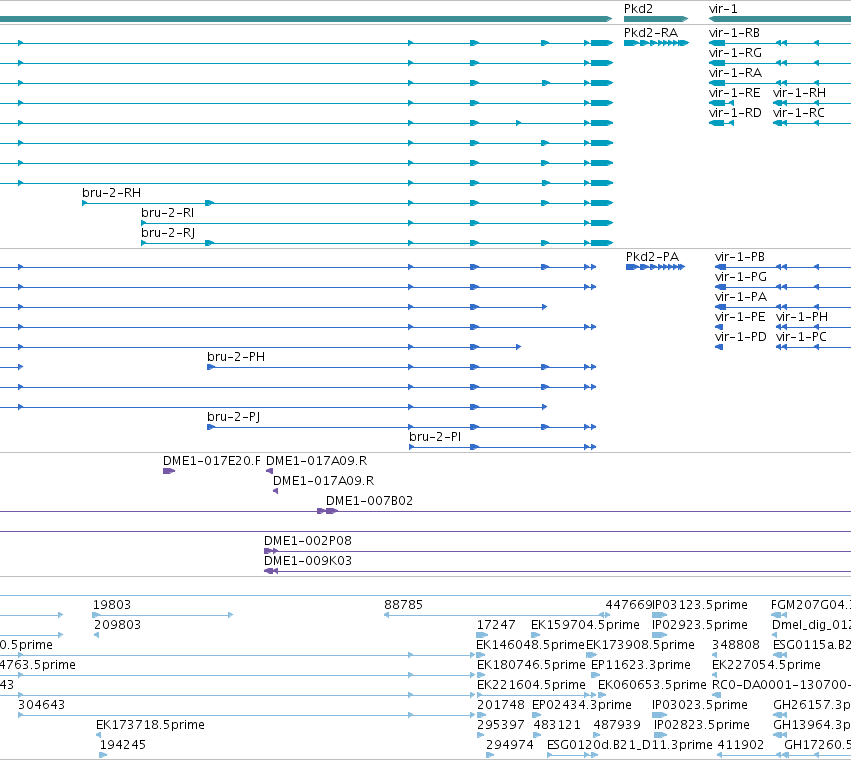
Task: Select the EK180746.5prime EST label
Action: [531, 665]
